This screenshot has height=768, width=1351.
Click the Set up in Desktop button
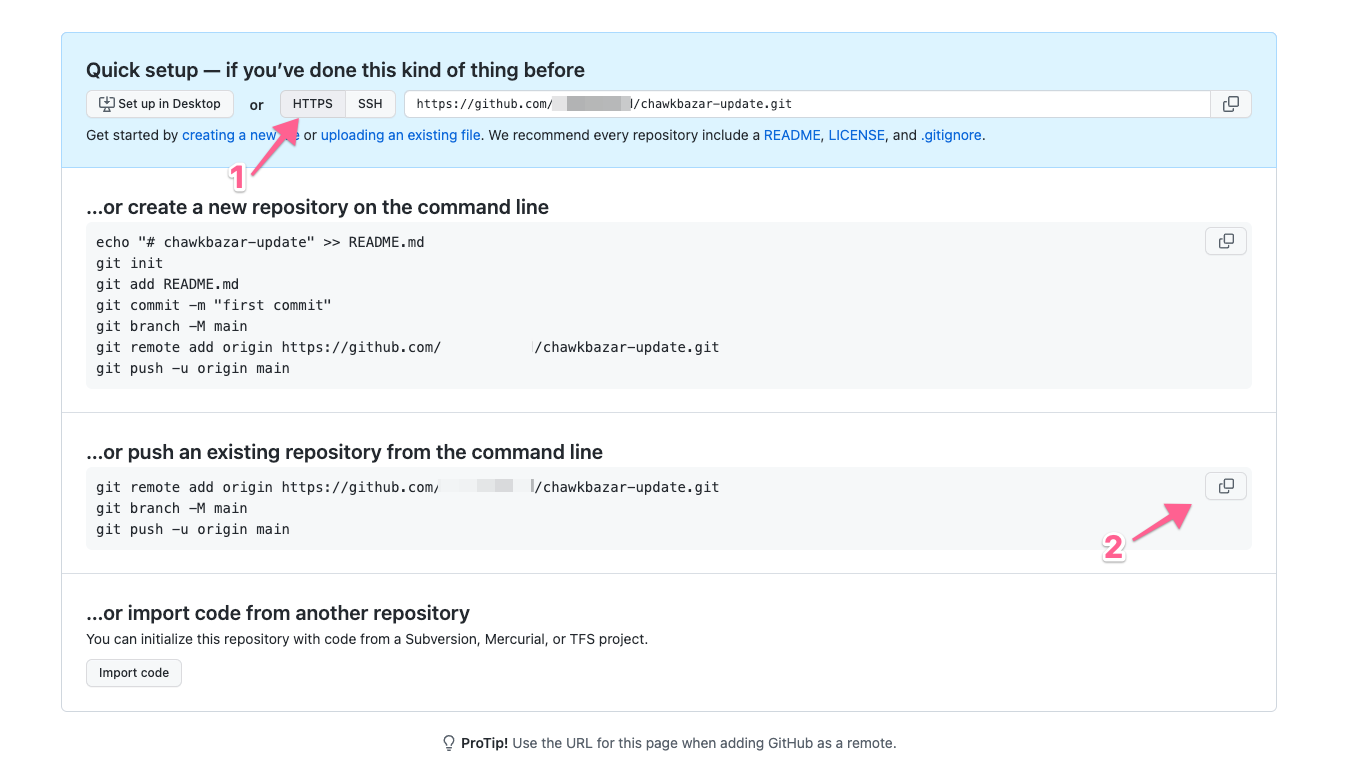159,103
